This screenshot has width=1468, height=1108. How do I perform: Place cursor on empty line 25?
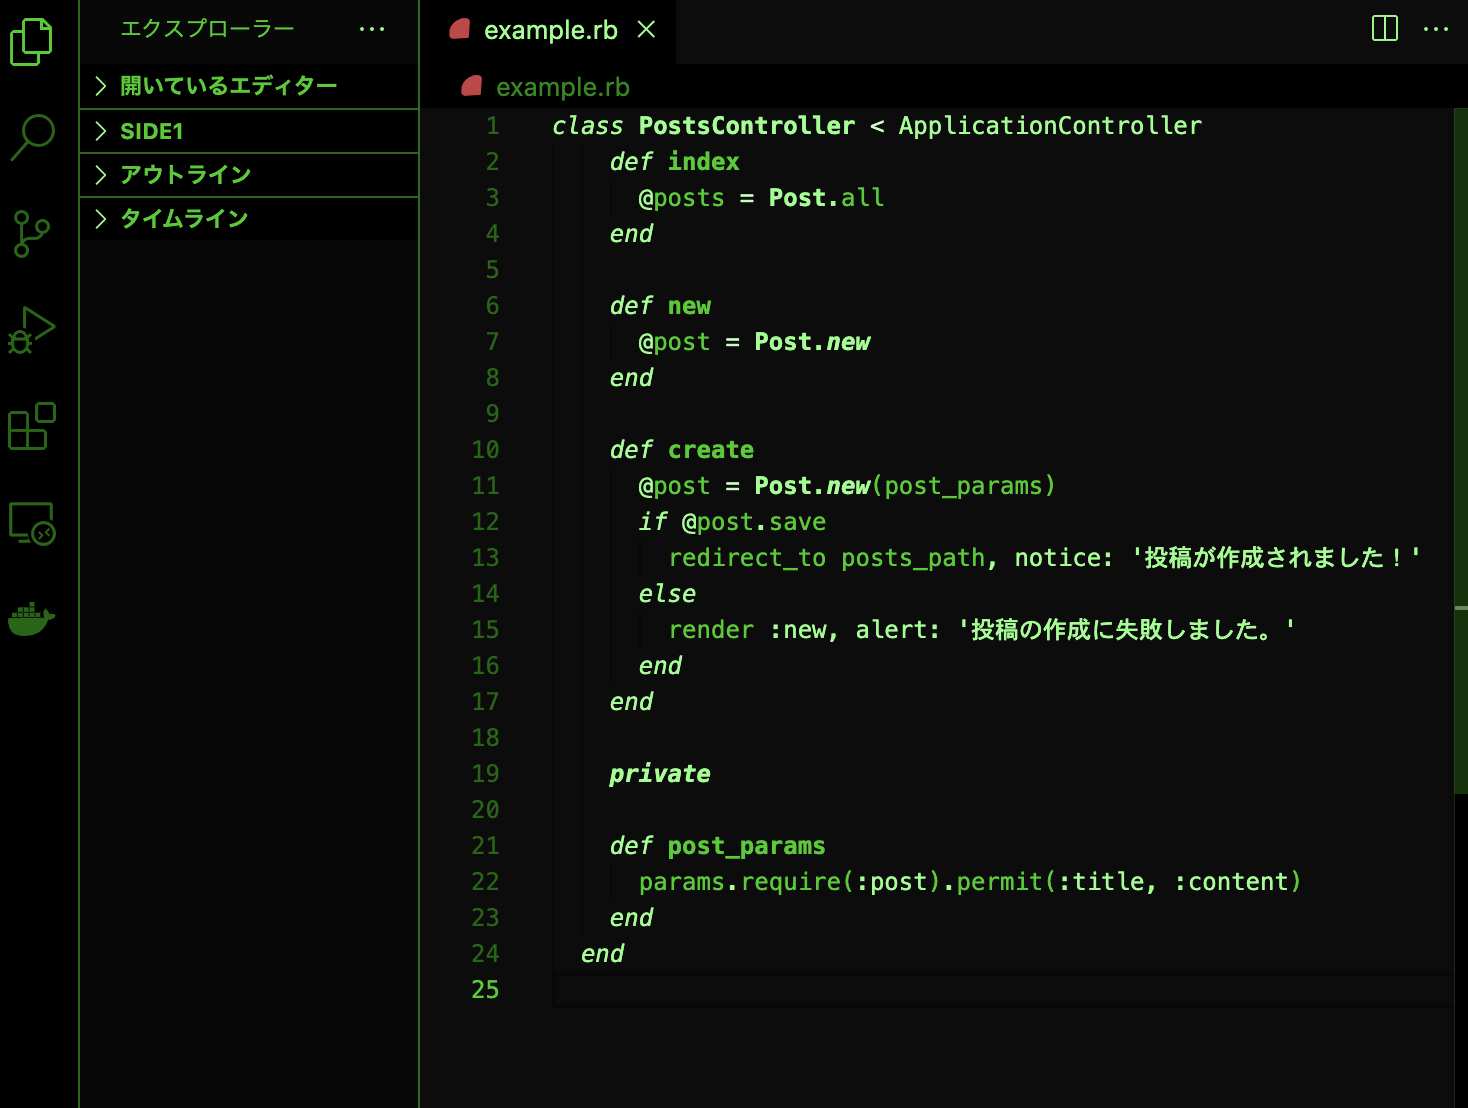pos(1000,990)
